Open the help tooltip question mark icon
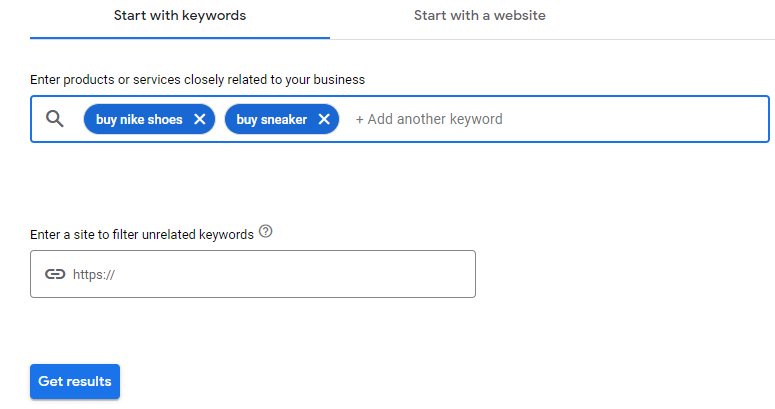The height and width of the screenshot is (409, 775). 265,232
